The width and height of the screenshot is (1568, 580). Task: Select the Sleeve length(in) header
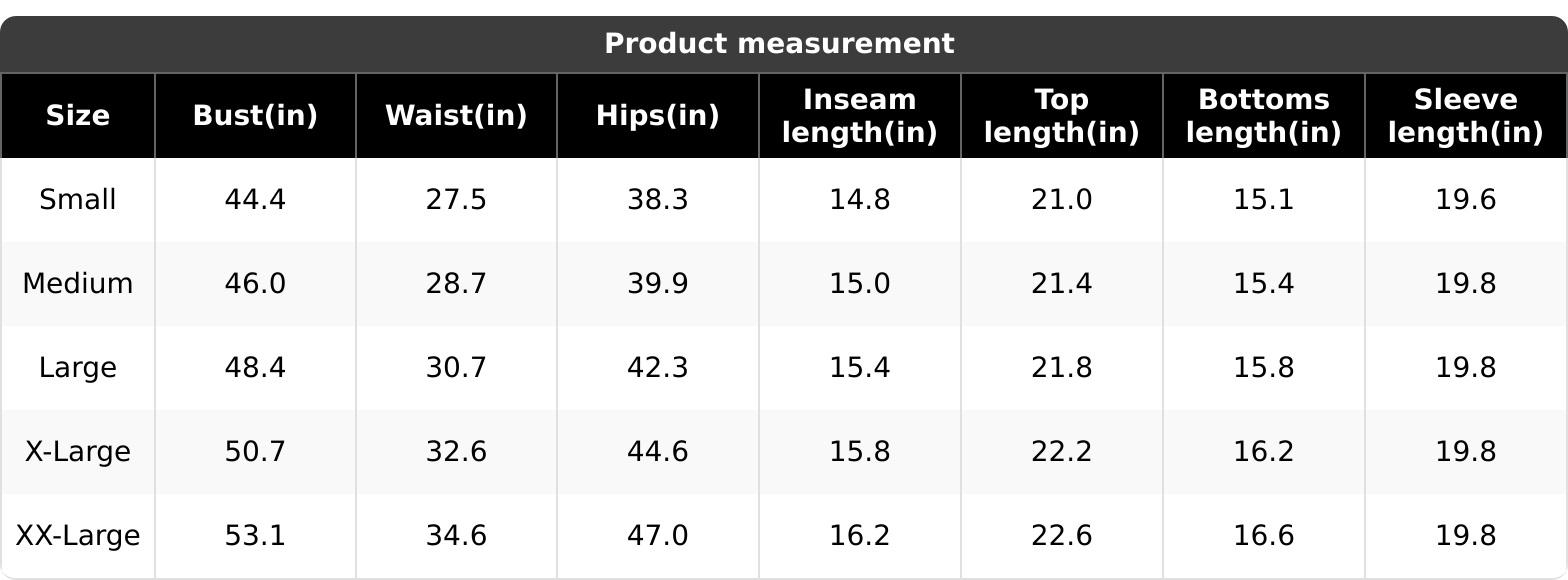click(x=1466, y=116)
